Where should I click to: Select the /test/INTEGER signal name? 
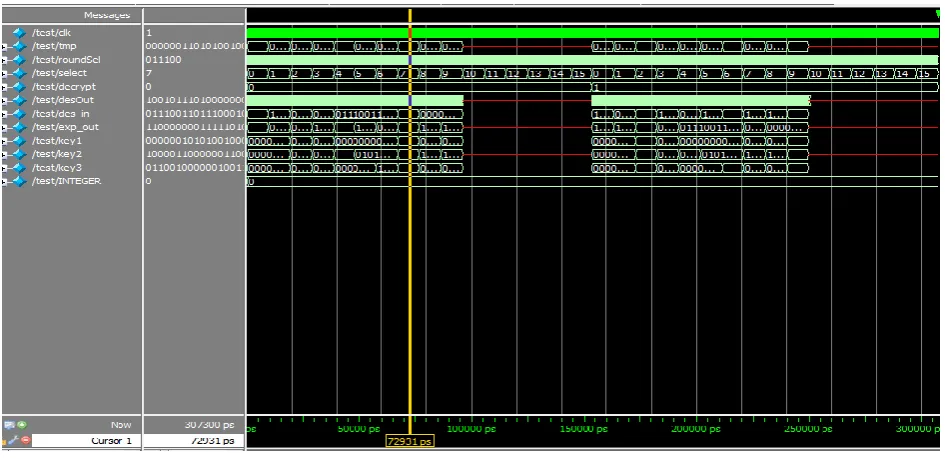[66, 181]
